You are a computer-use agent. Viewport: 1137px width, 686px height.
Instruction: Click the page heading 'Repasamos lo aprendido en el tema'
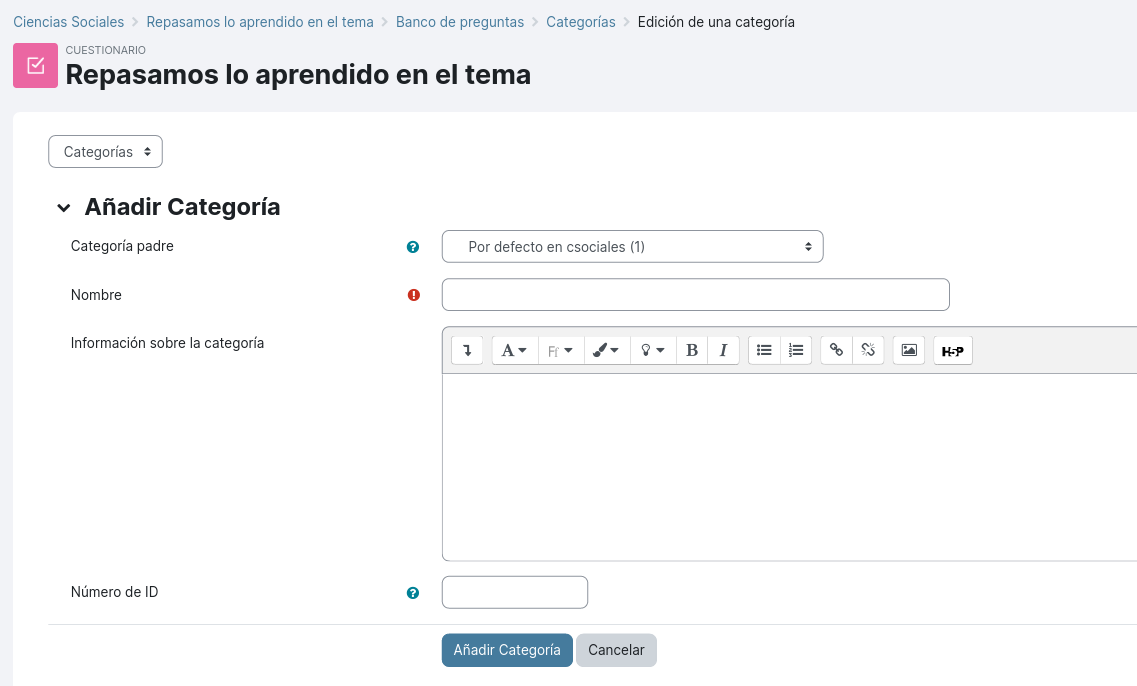click(x=298, y=75)
